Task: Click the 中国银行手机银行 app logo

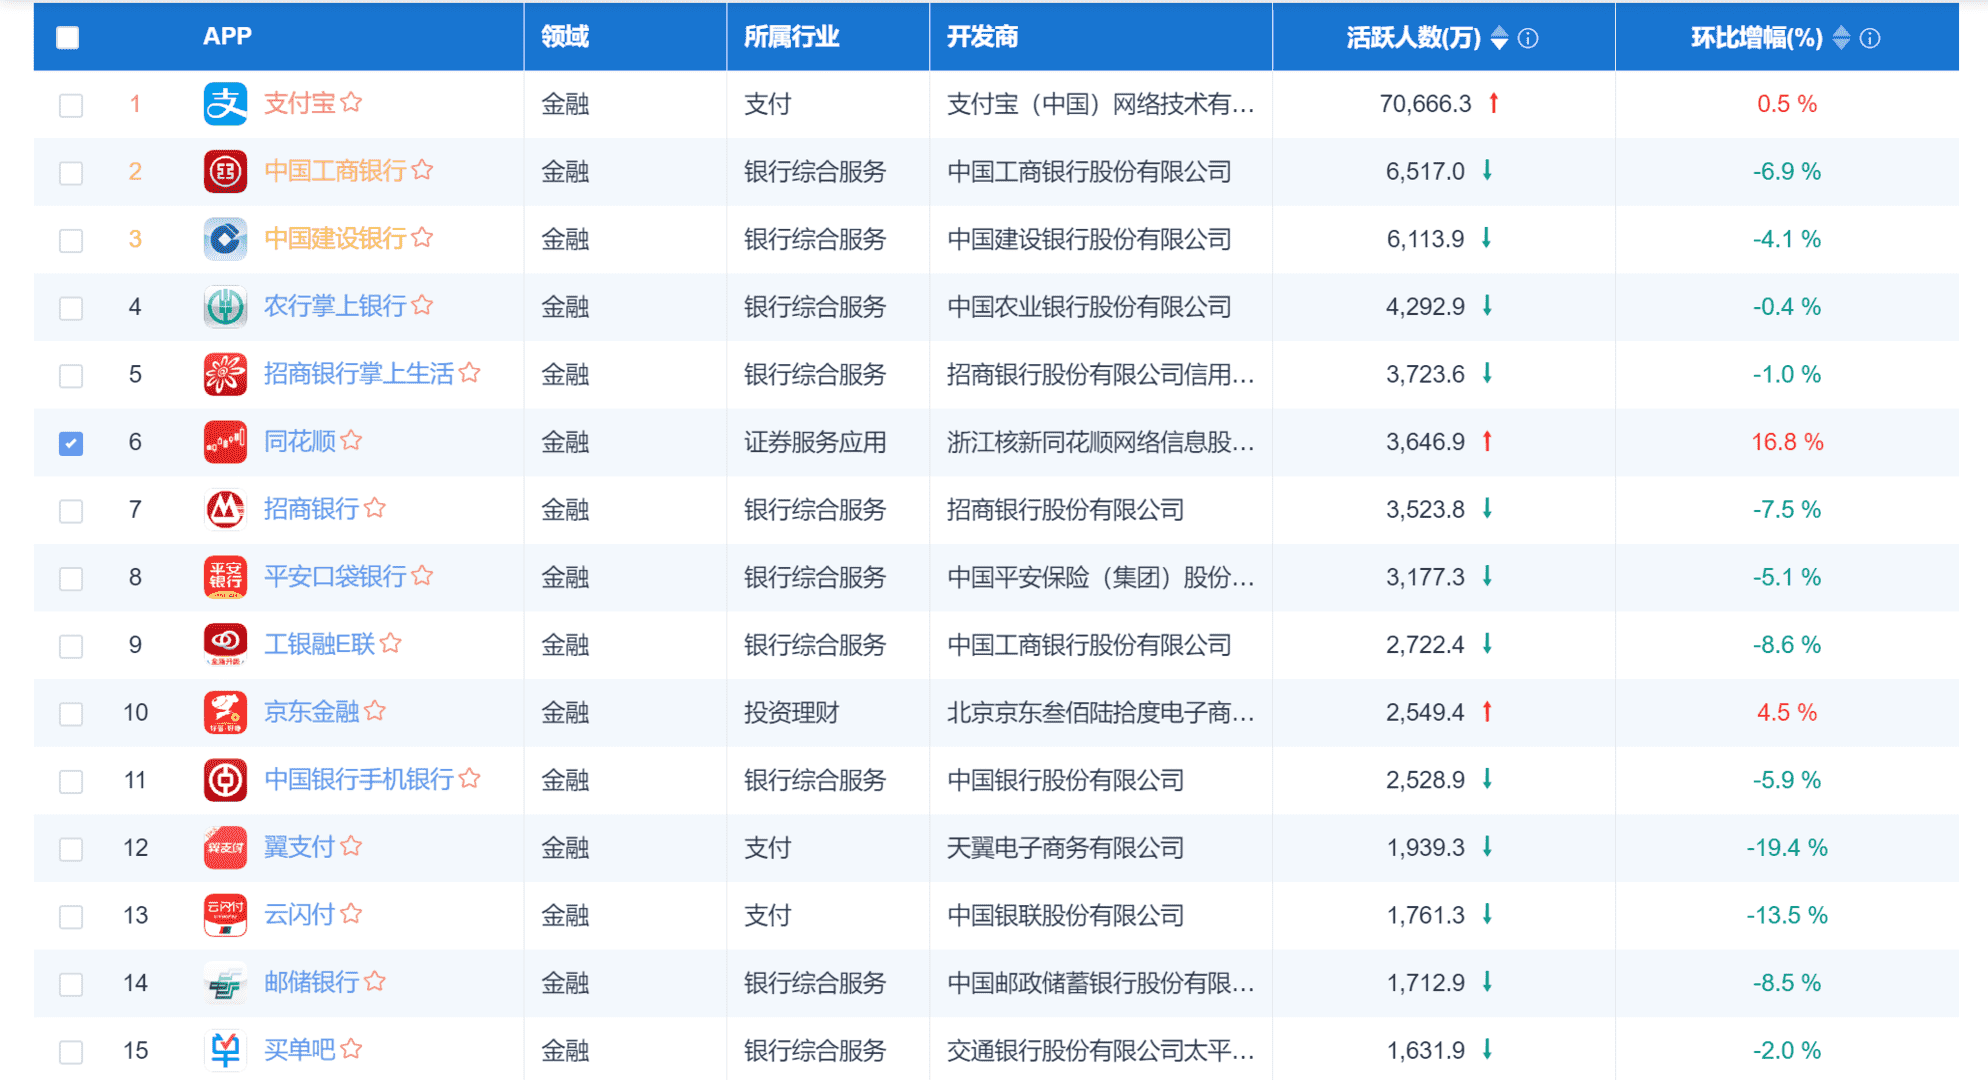Action: coord(225,780)
